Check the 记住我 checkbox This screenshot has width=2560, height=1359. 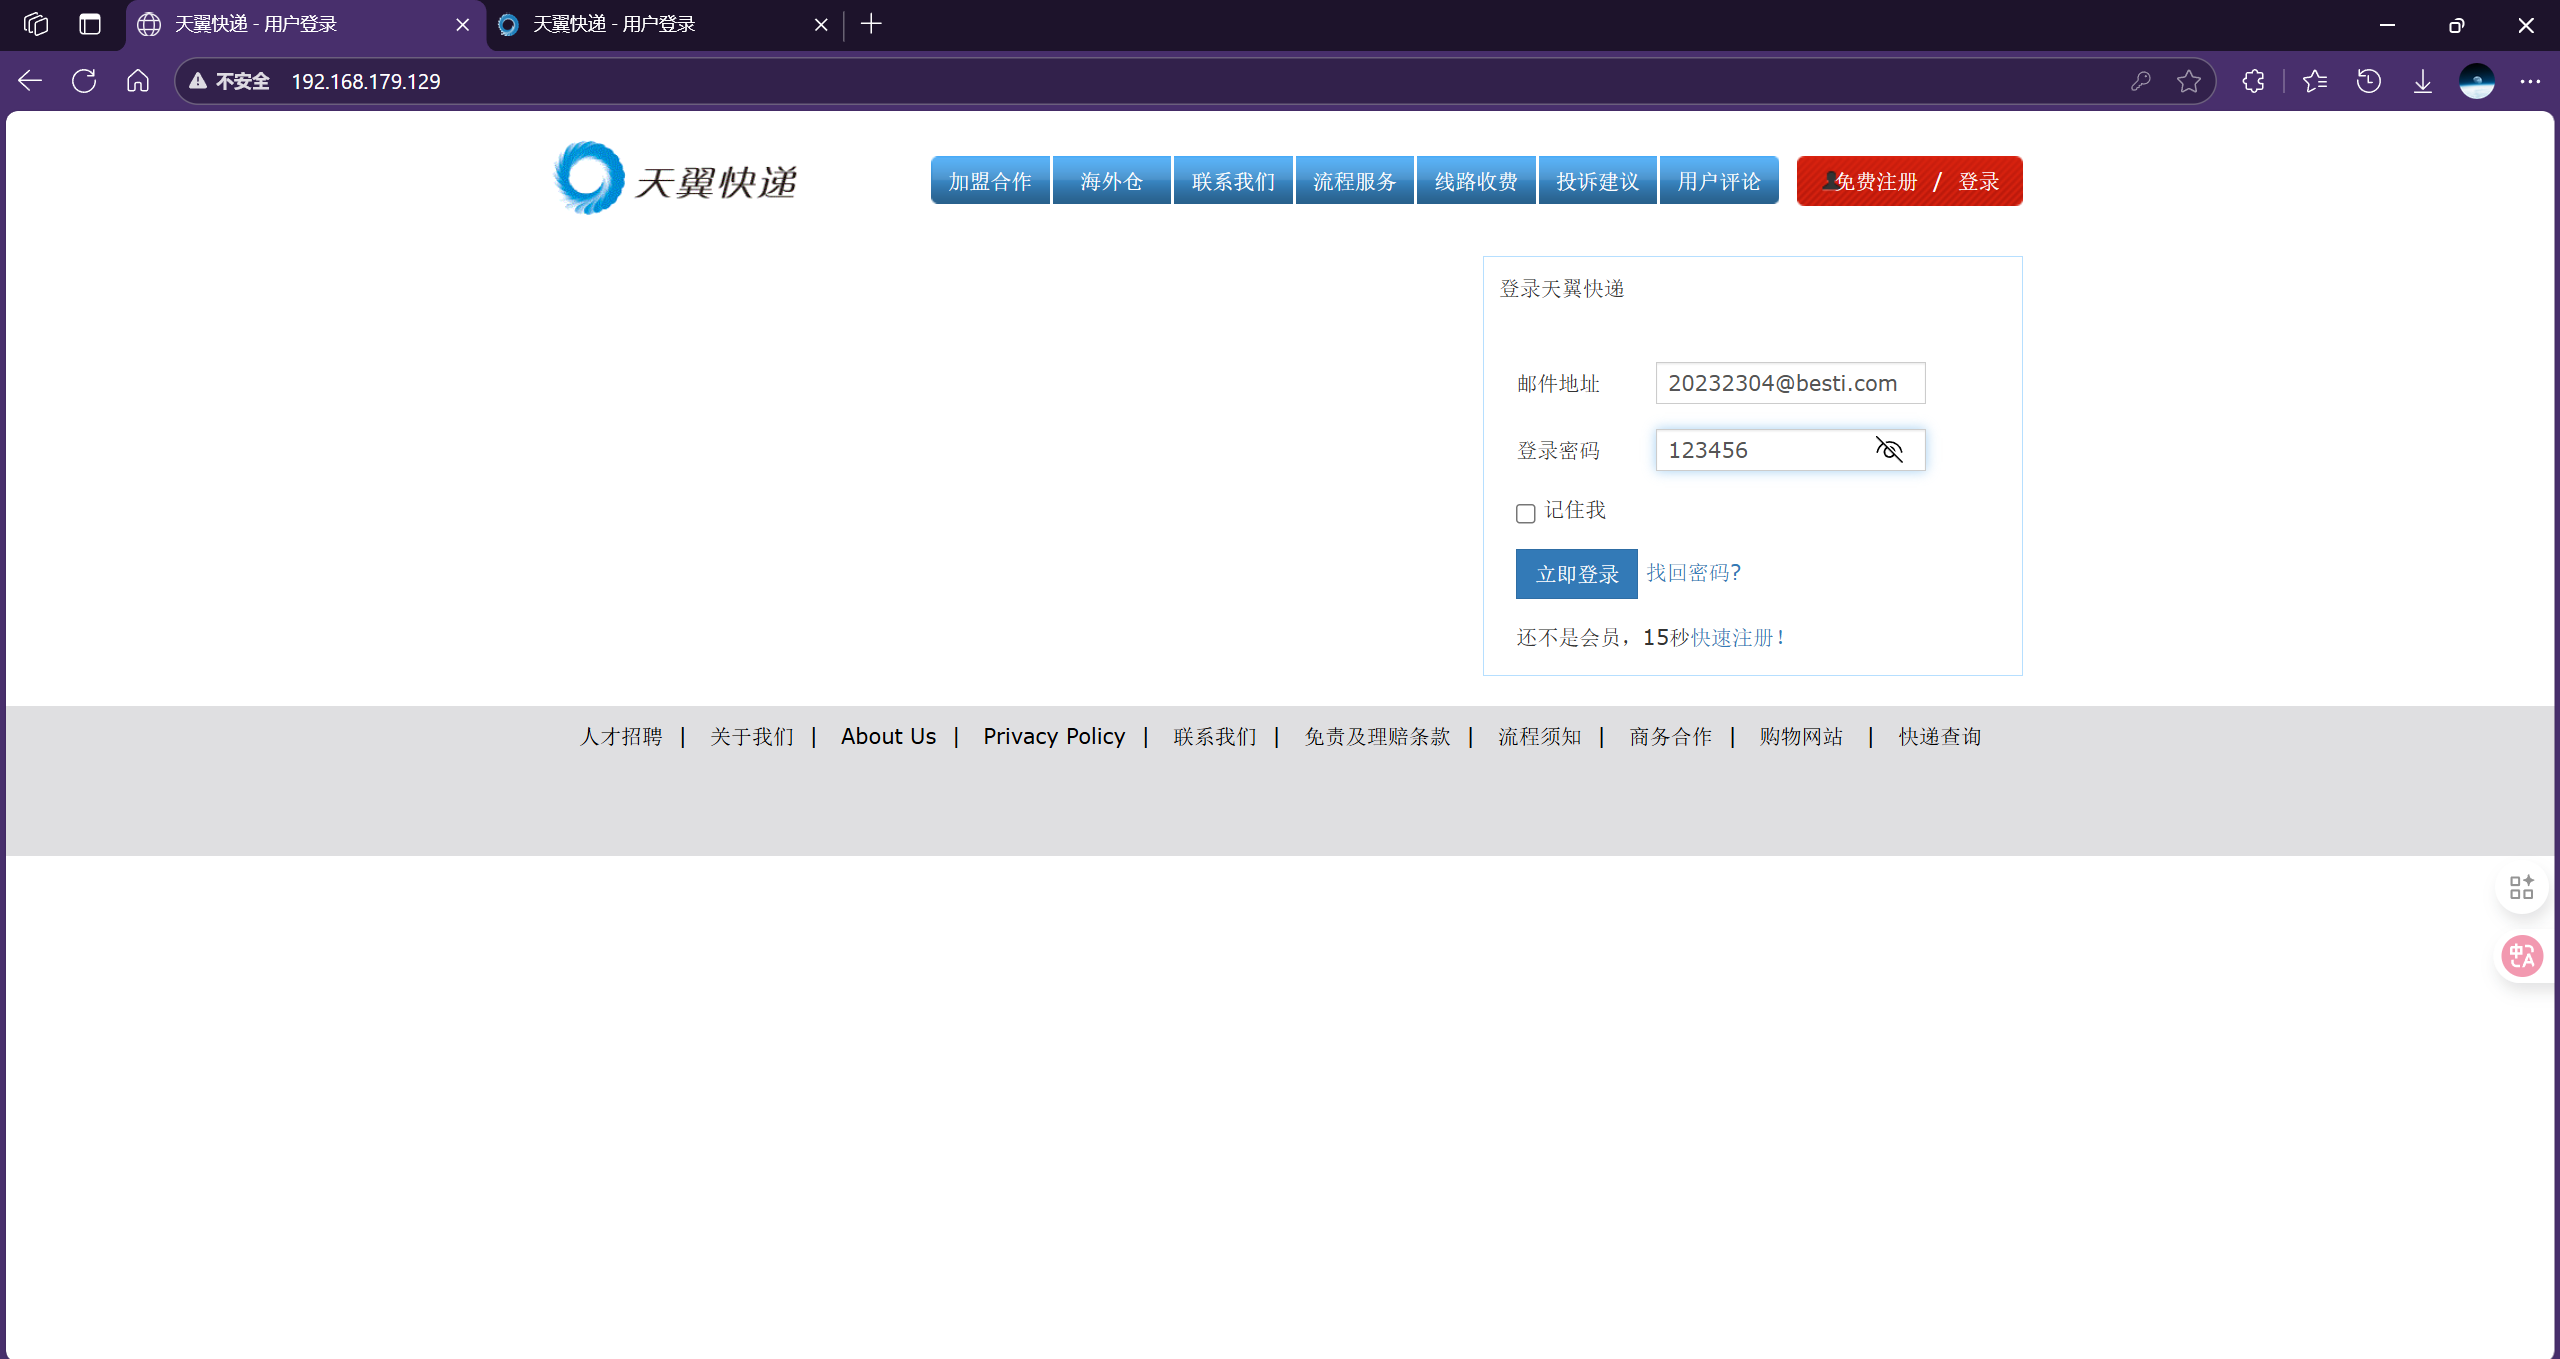[1525, 513]
